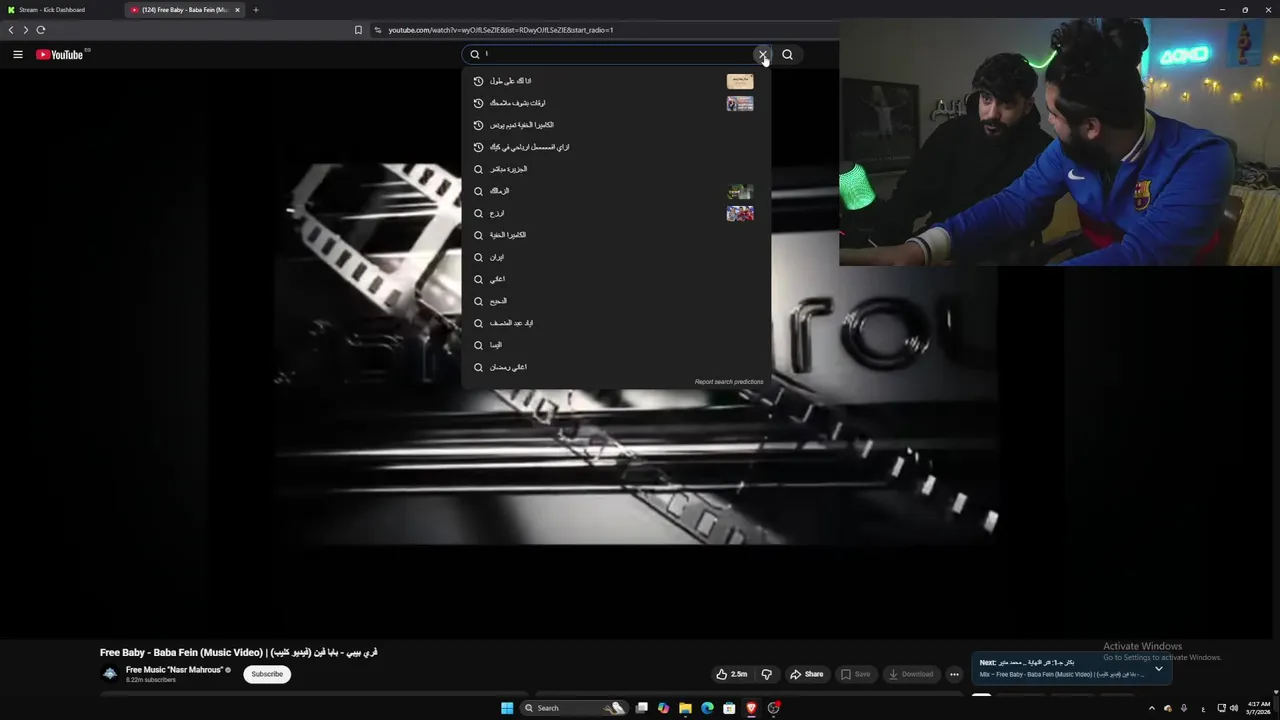
Task: Save video to playlist
Action: pyautogui.click(x=855, y=674)
